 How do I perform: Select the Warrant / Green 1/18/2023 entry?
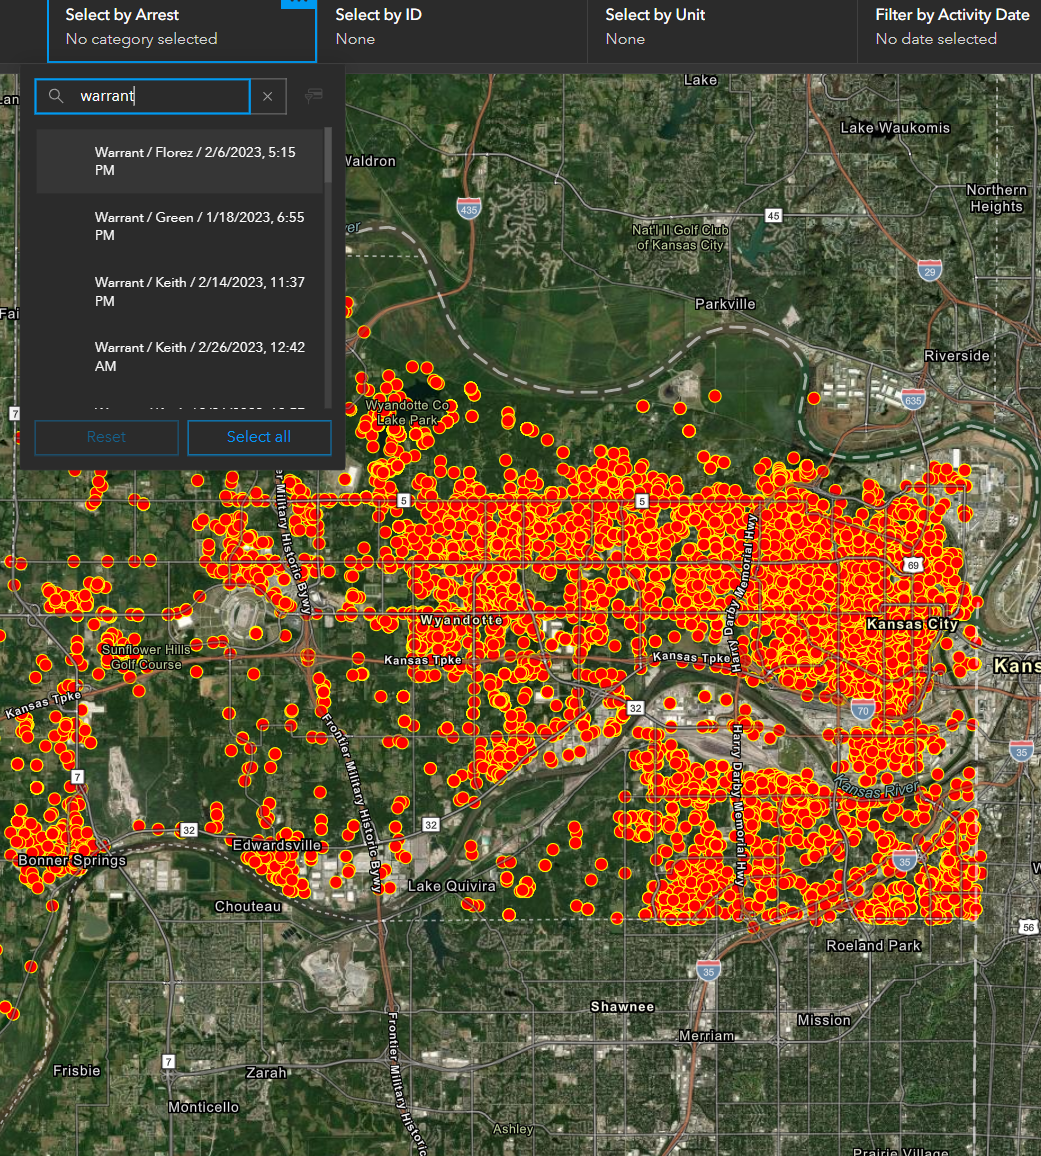click(x=180, y=226)
